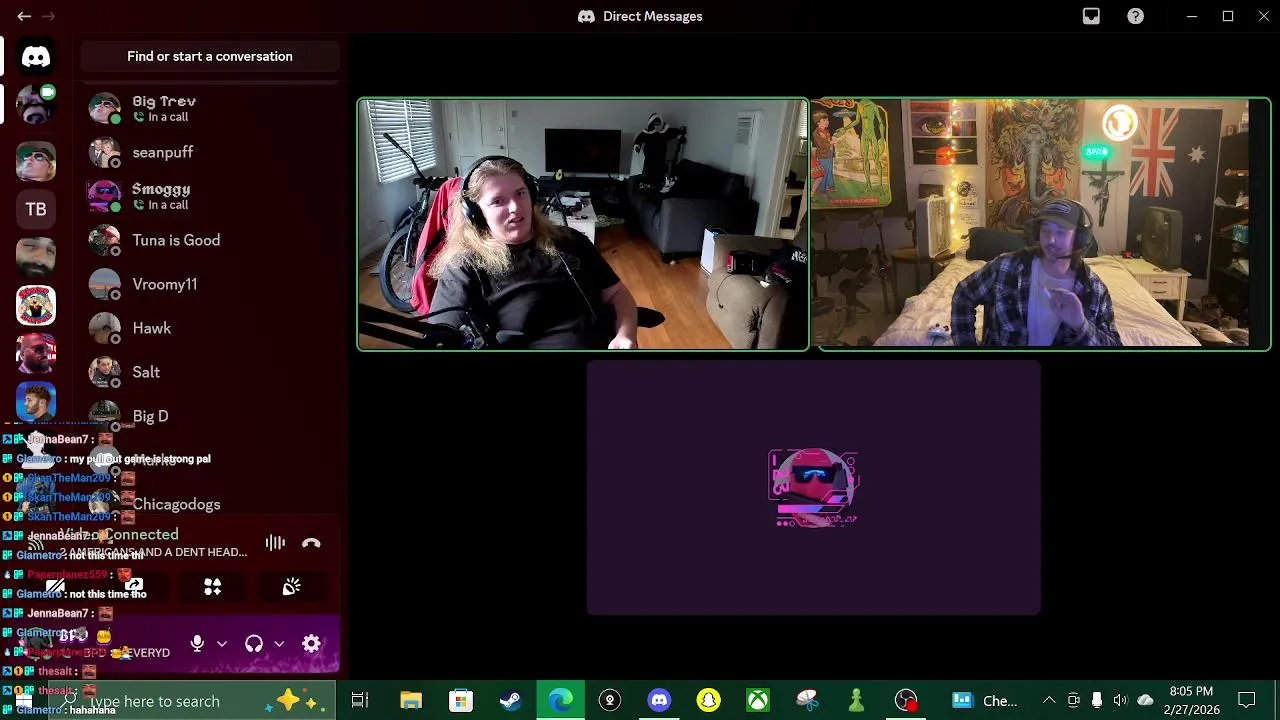This screenshot has height=720, width=1280.
Task: Open the taskbar volume speaker icon
Action: (1120, 700)
